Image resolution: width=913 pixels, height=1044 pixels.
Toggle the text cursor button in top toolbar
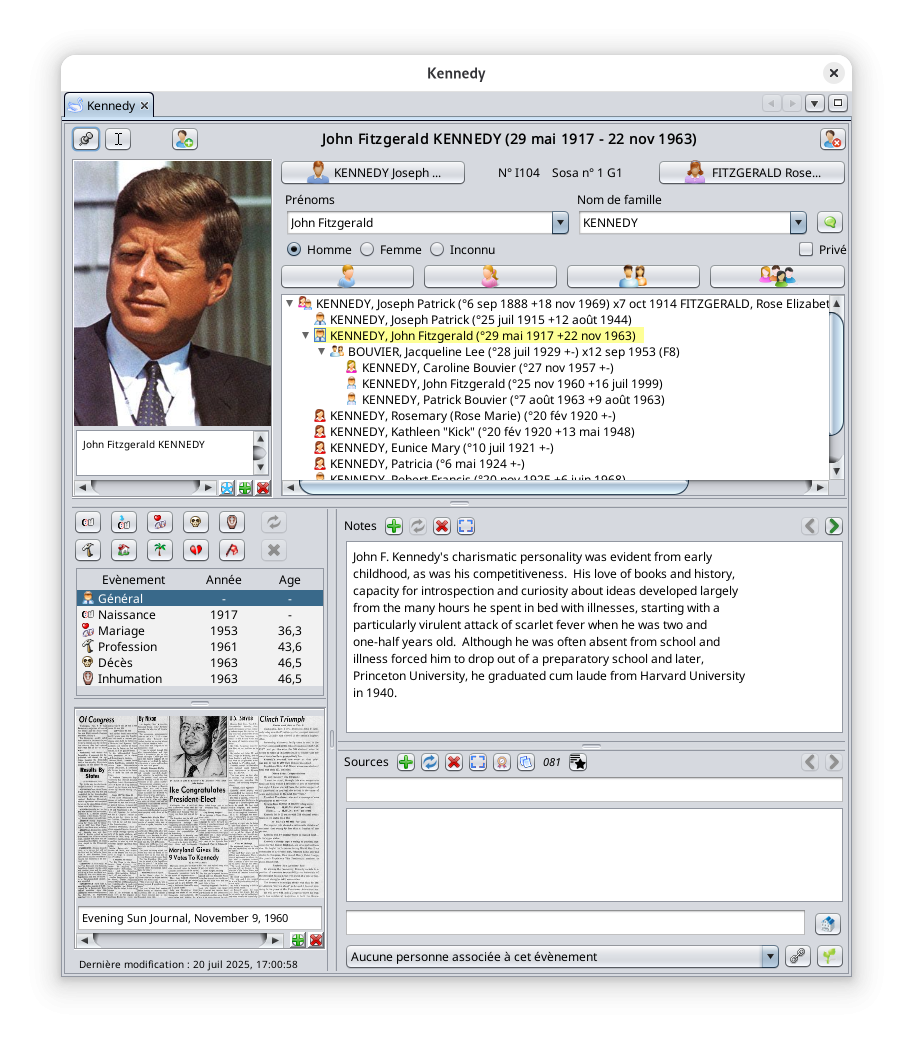click(118, 139)
